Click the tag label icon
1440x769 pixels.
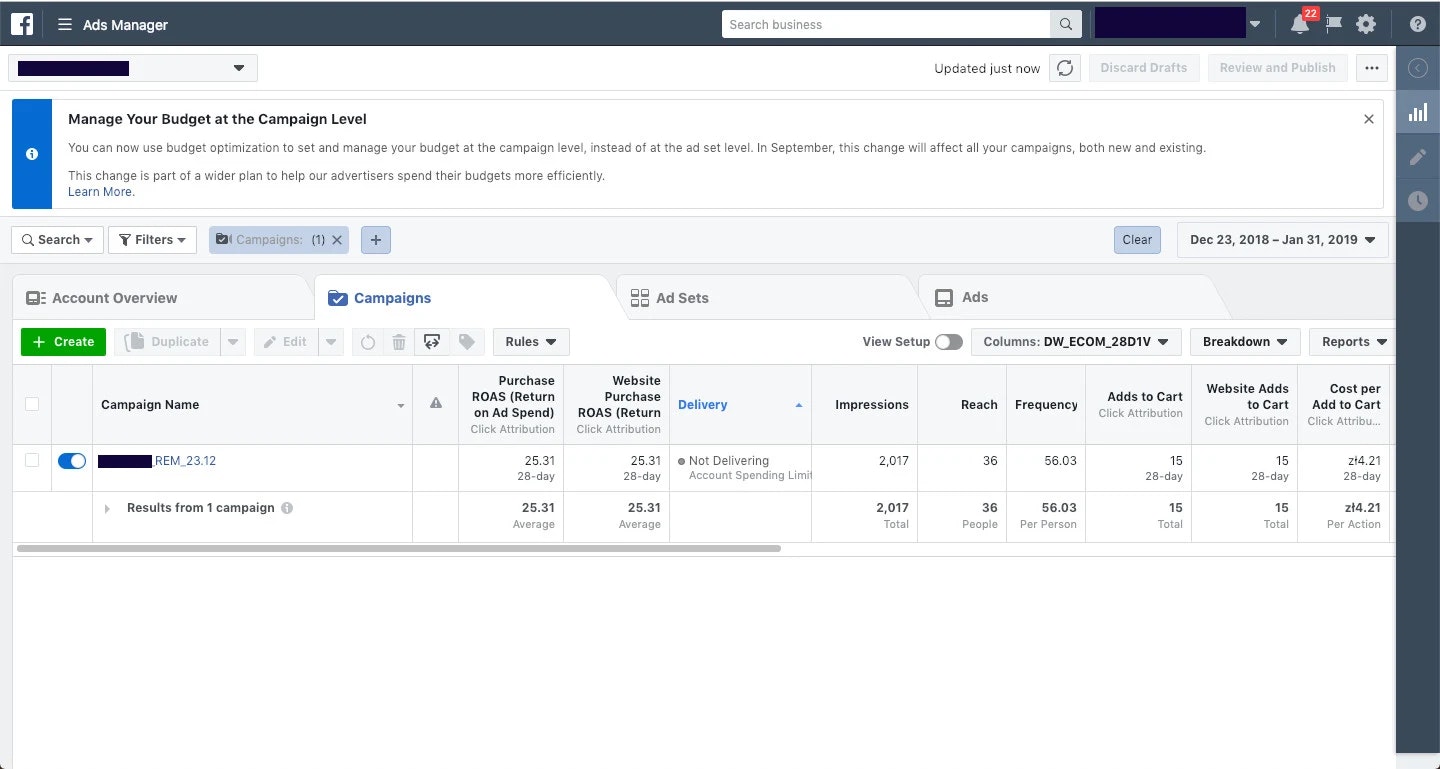[466, 342]
